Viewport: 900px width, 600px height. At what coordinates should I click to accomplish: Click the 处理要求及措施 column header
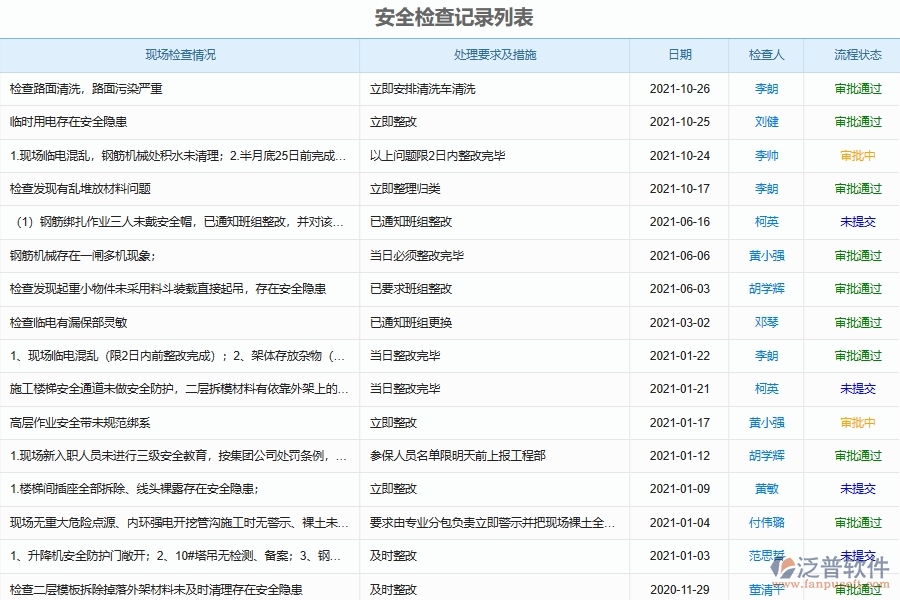coord(497,56)
